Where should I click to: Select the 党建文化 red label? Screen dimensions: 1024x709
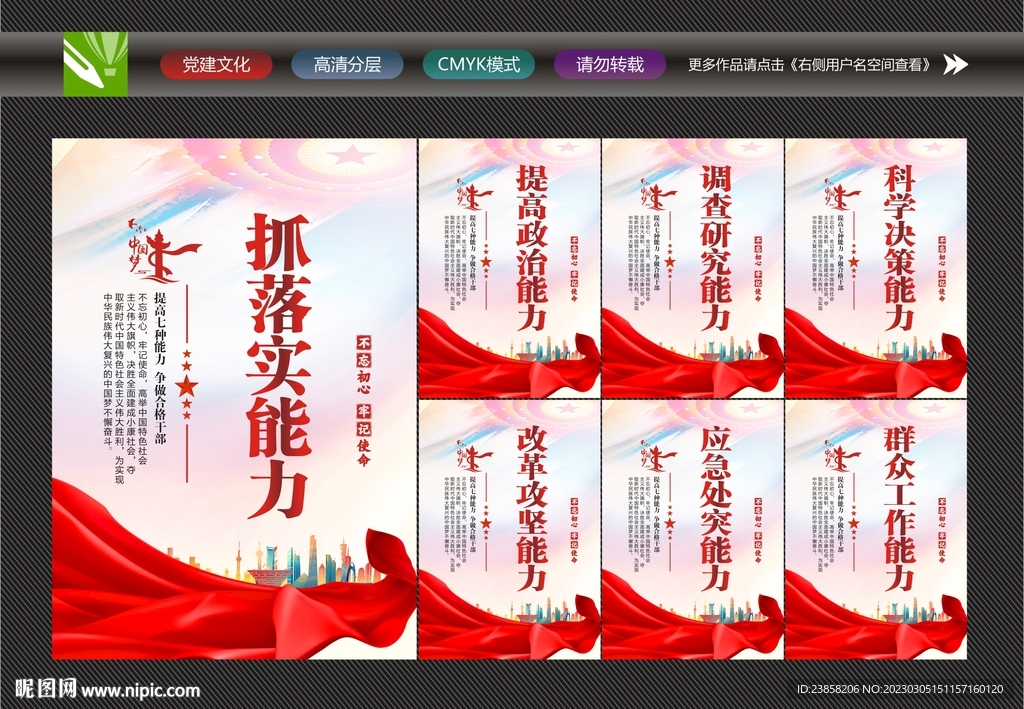[x=216, y=64]
